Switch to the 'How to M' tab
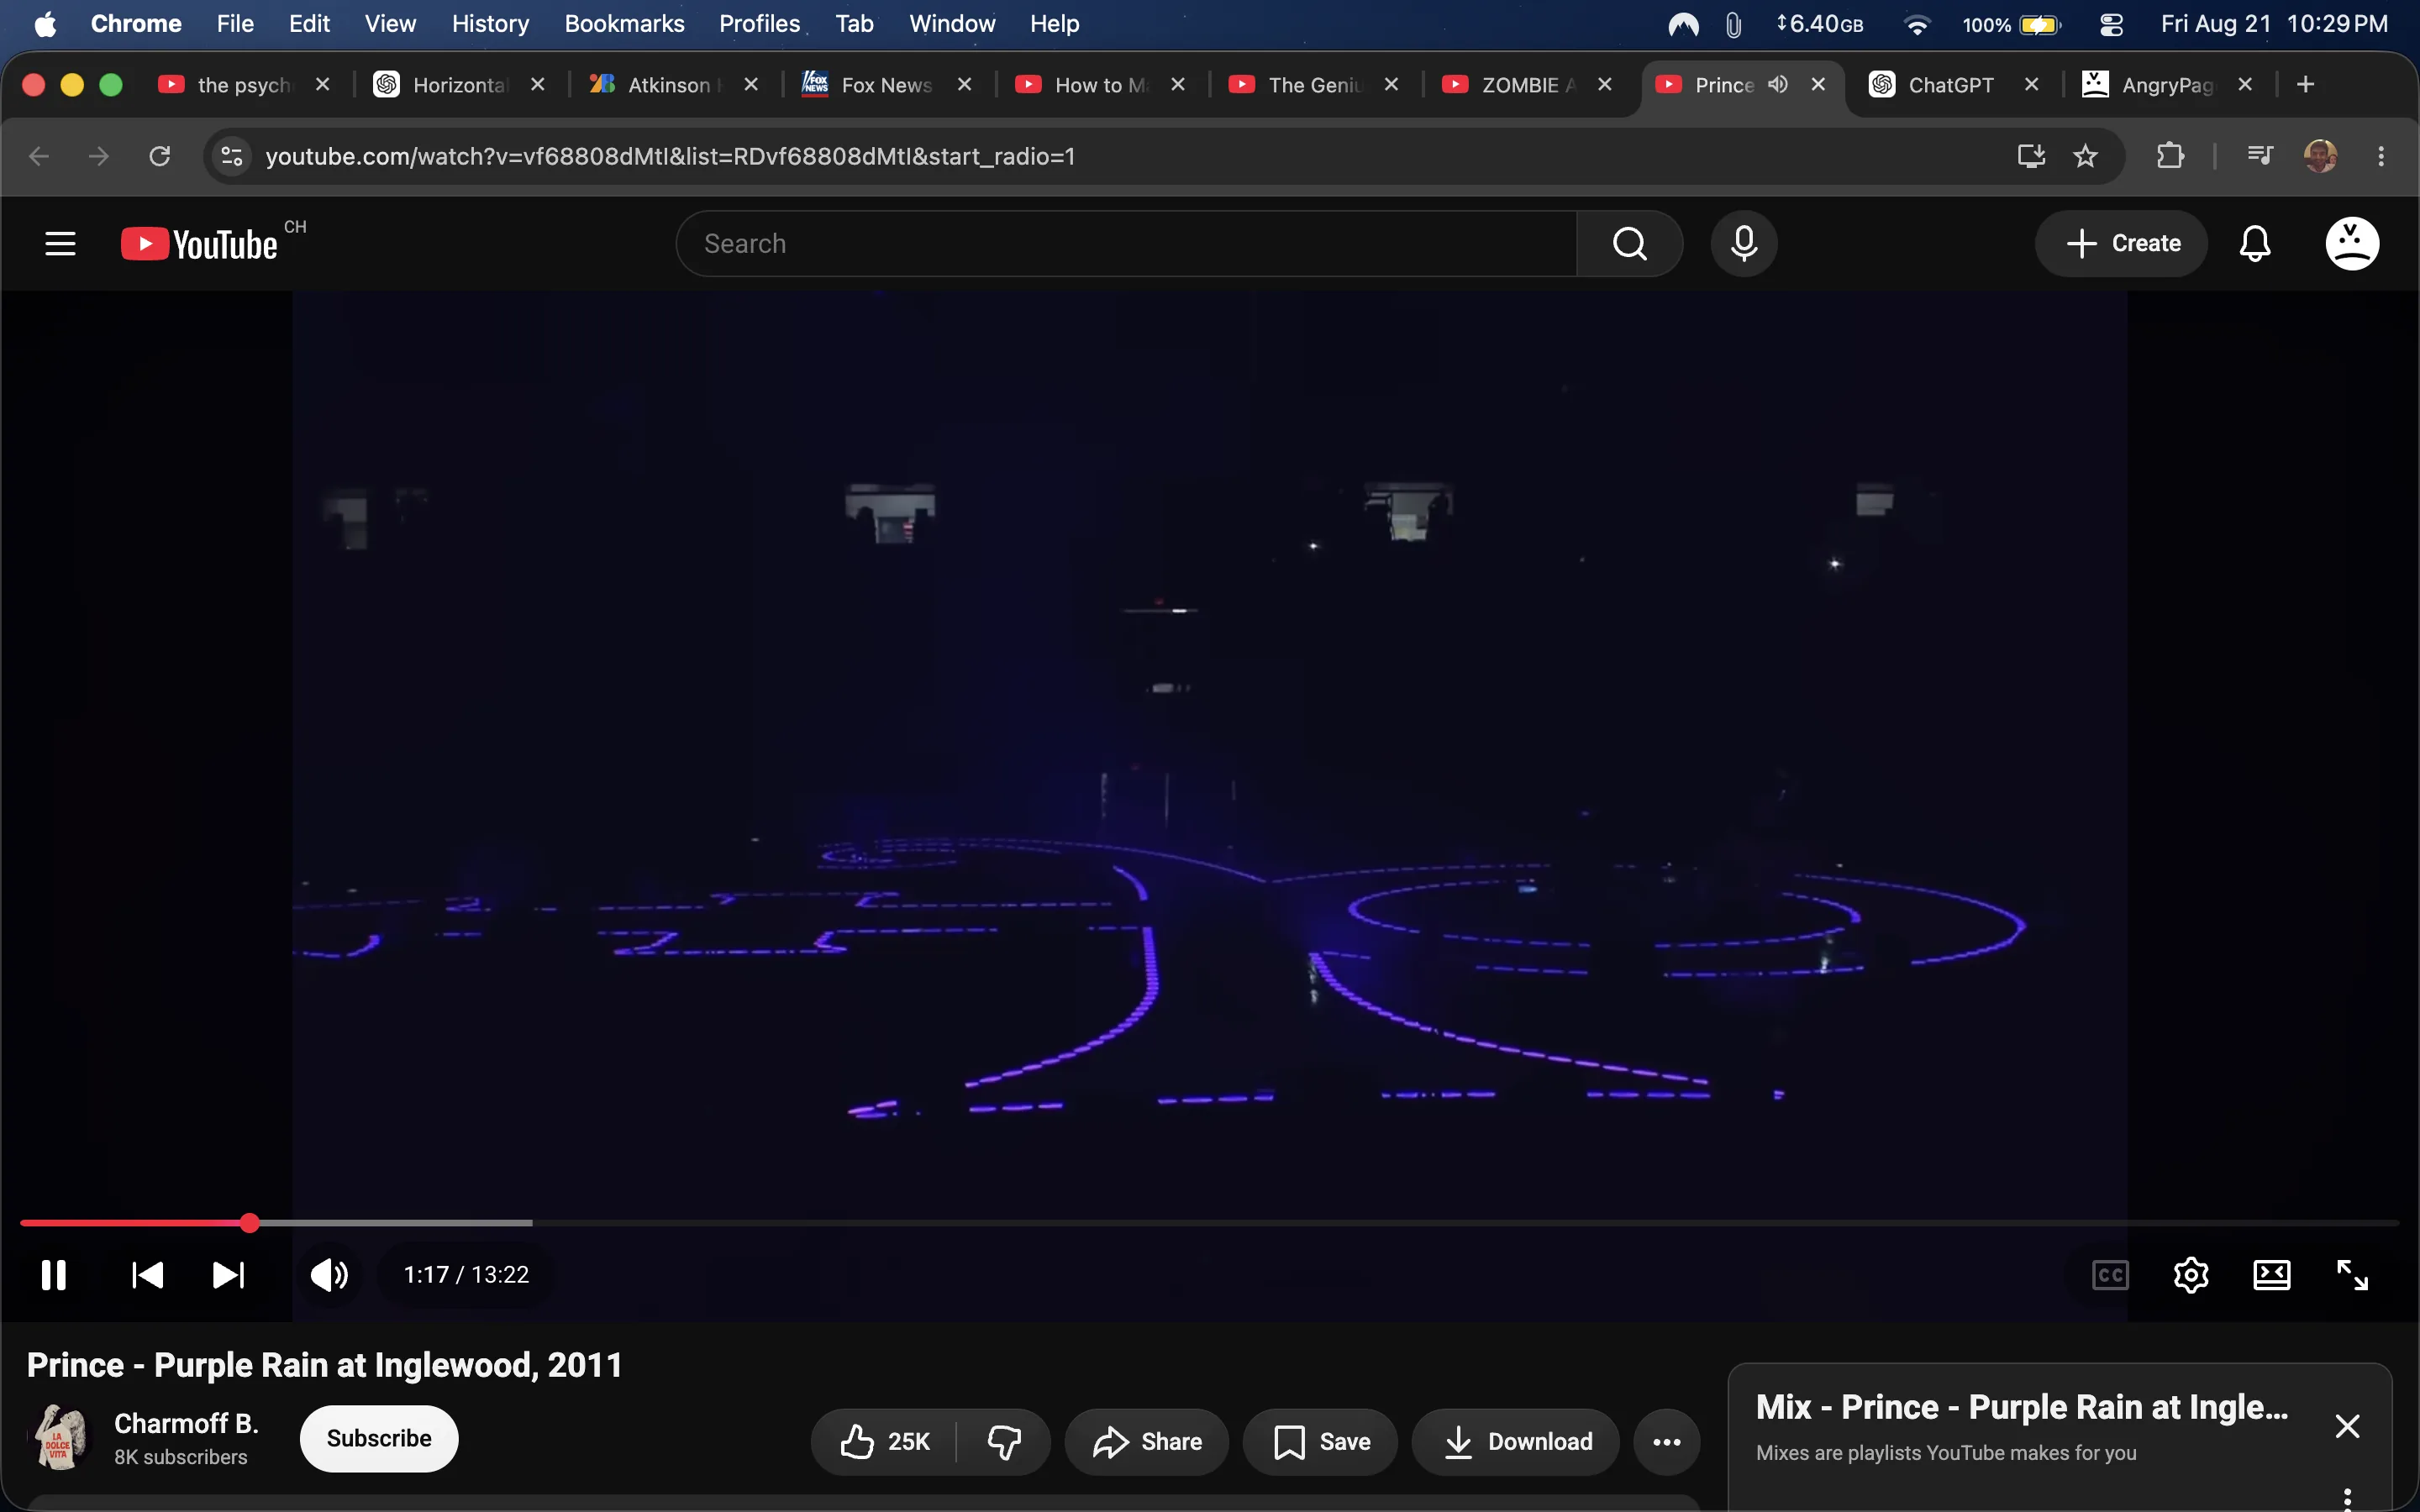Viewport: 2420px width, 1512px height. (x=1100, y=85)
